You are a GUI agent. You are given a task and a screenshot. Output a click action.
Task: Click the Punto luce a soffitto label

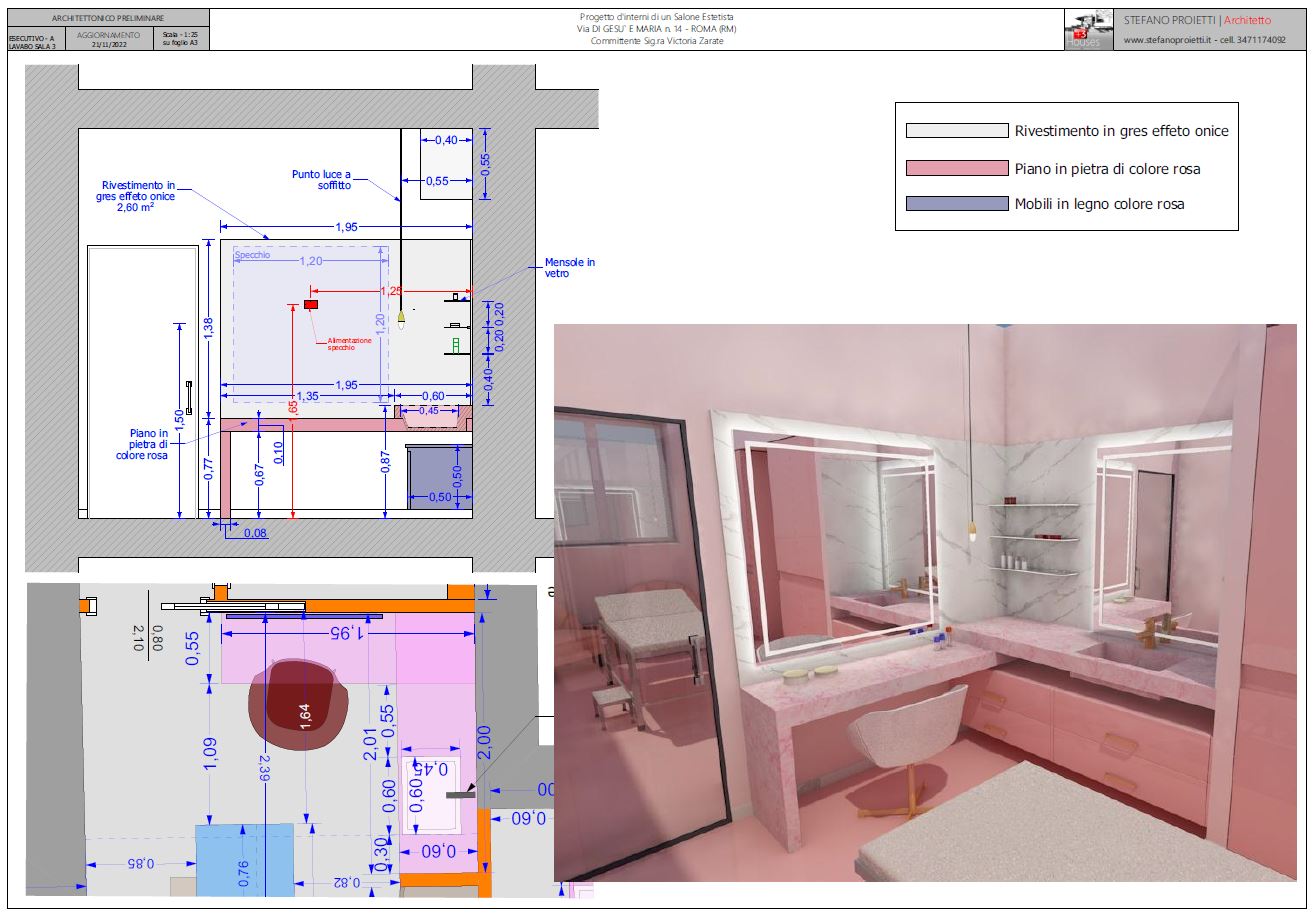coord(321,179)
